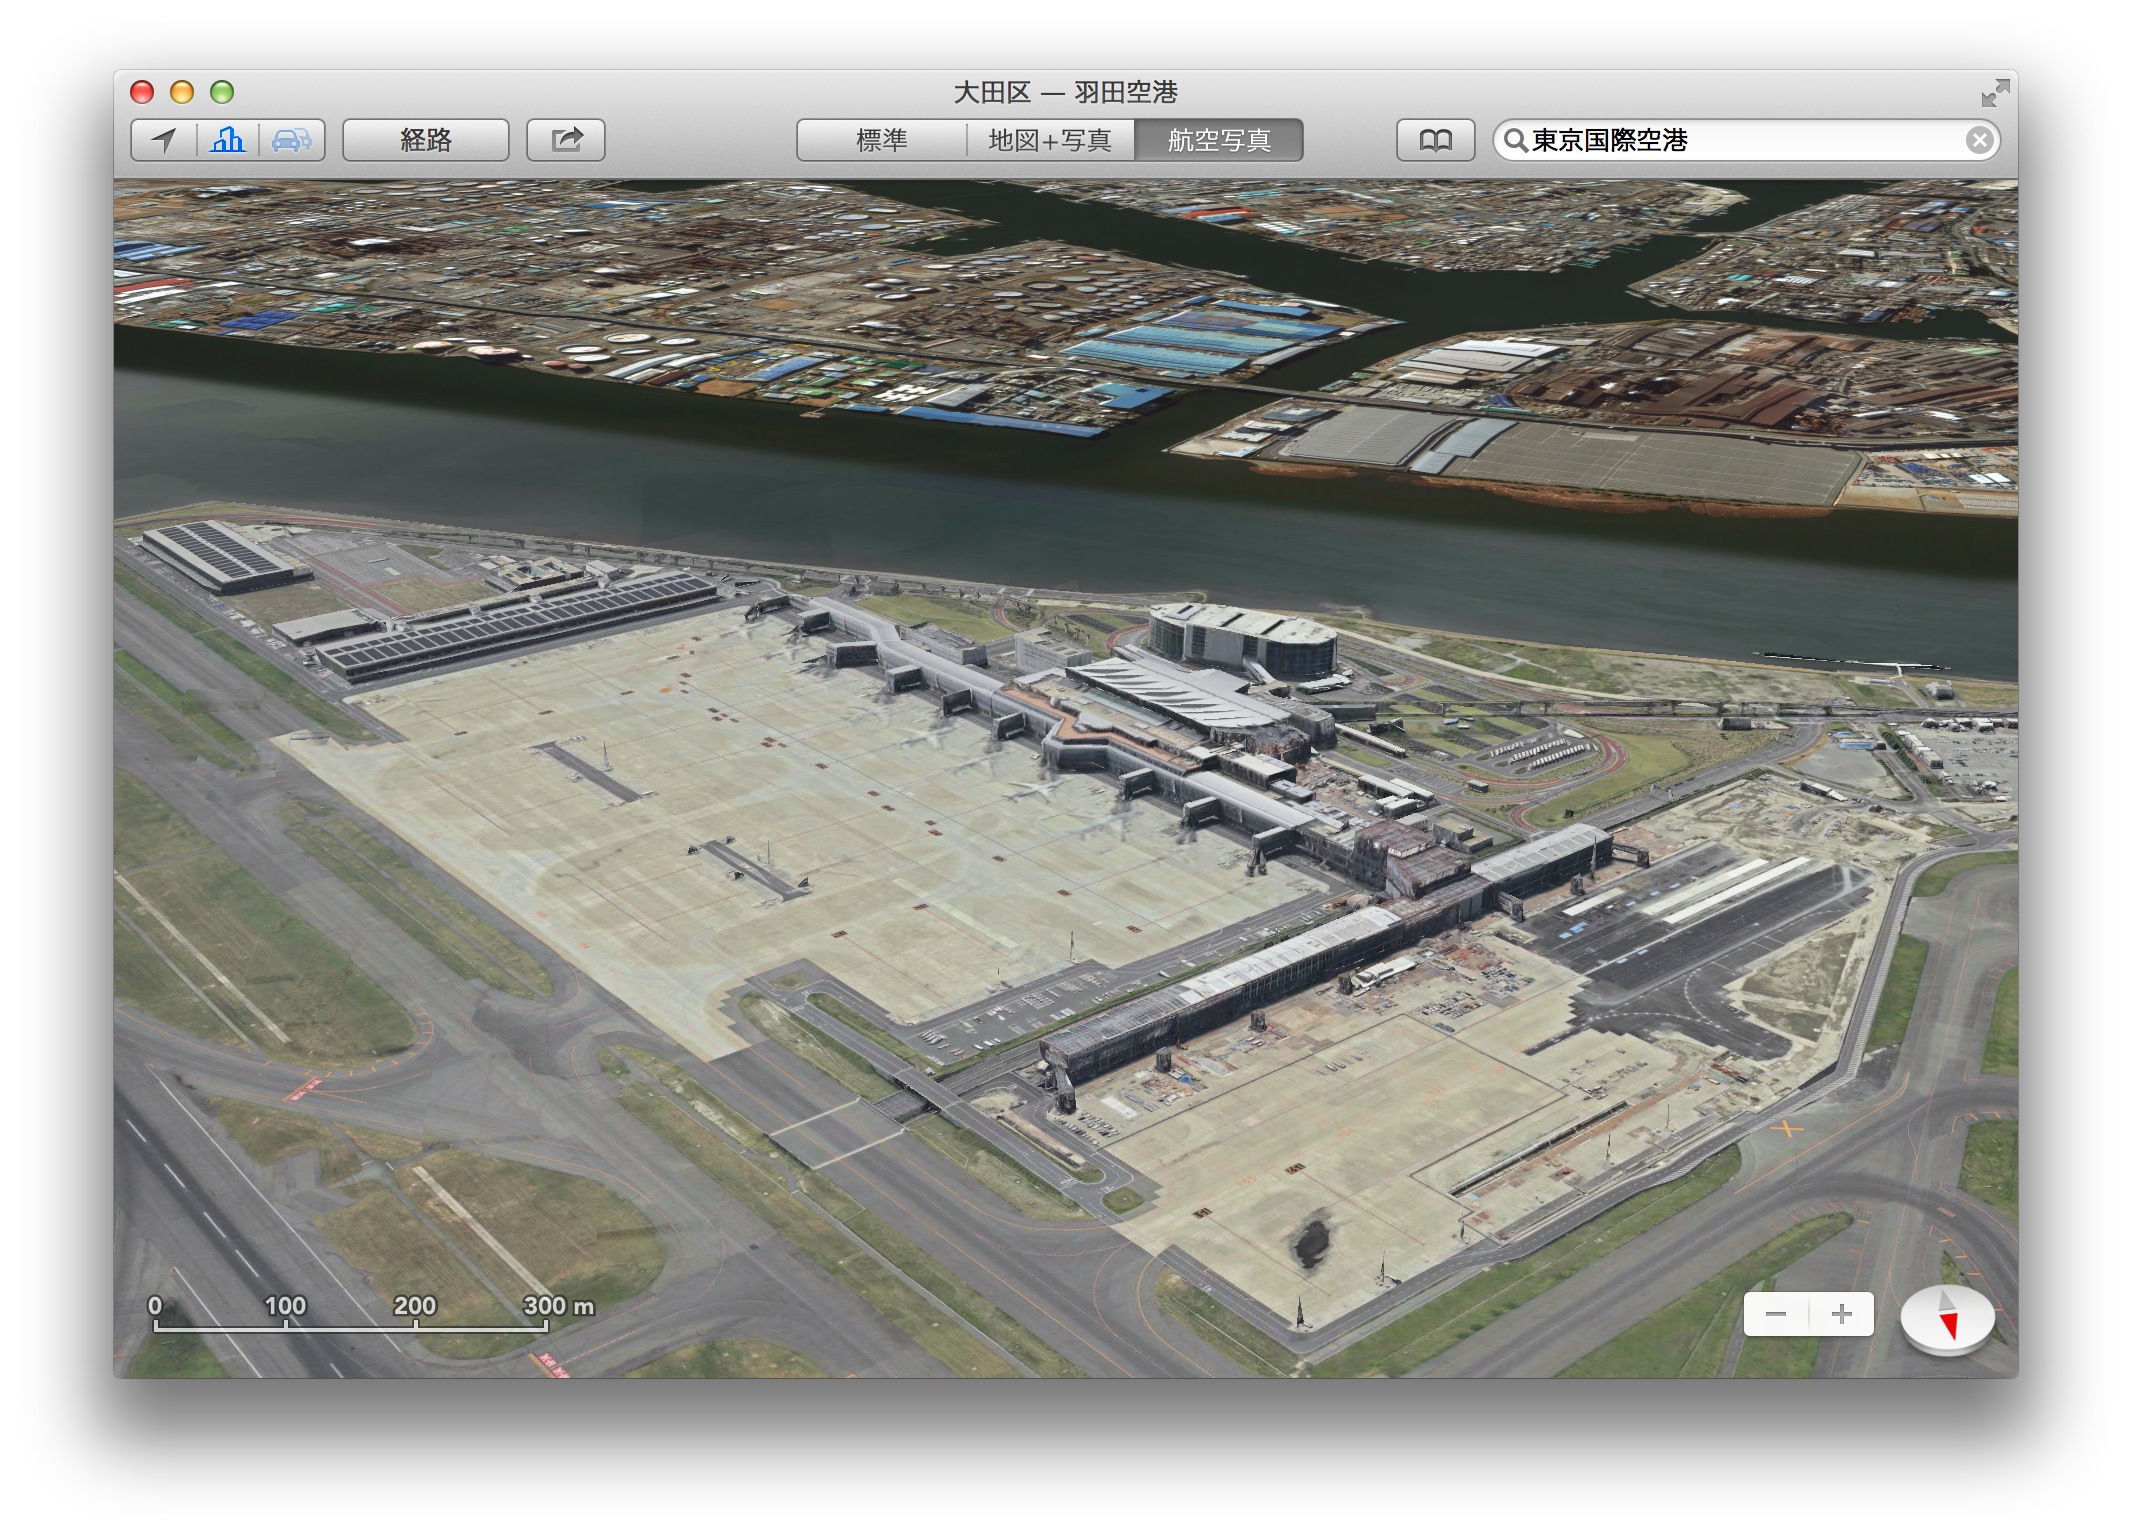The height and width of the screenshot is (1536, 2132).
Task: Open the share menu icon
Action: pyautogui.click(x=566, y=140)
